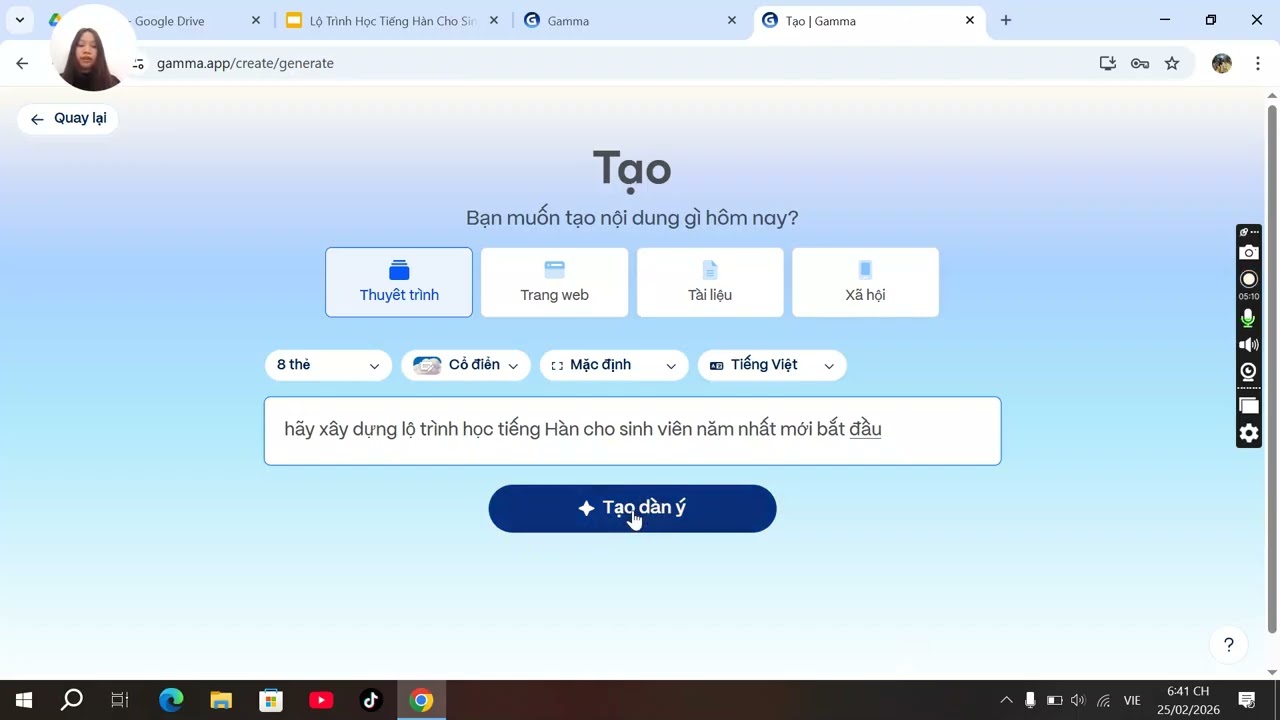Close the Google Drive tab

tap(256, 20)
